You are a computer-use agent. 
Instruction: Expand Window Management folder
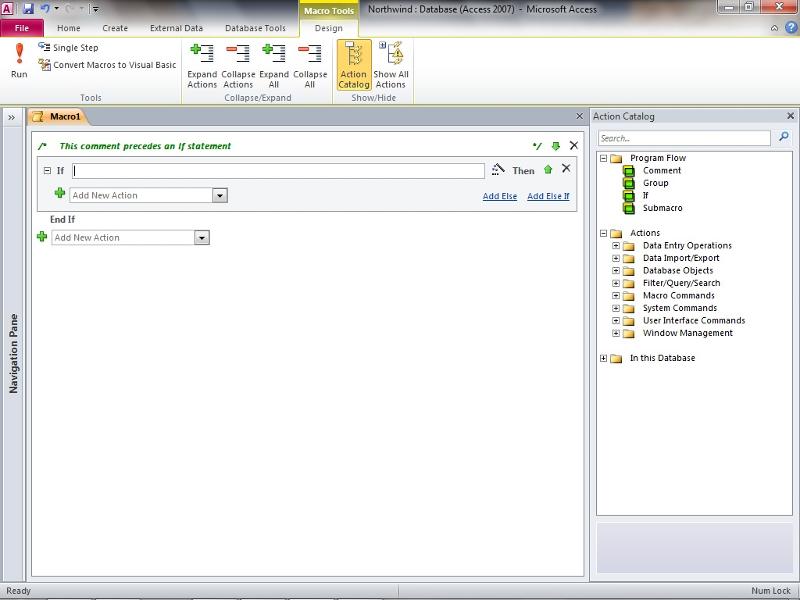coord(616,333)
